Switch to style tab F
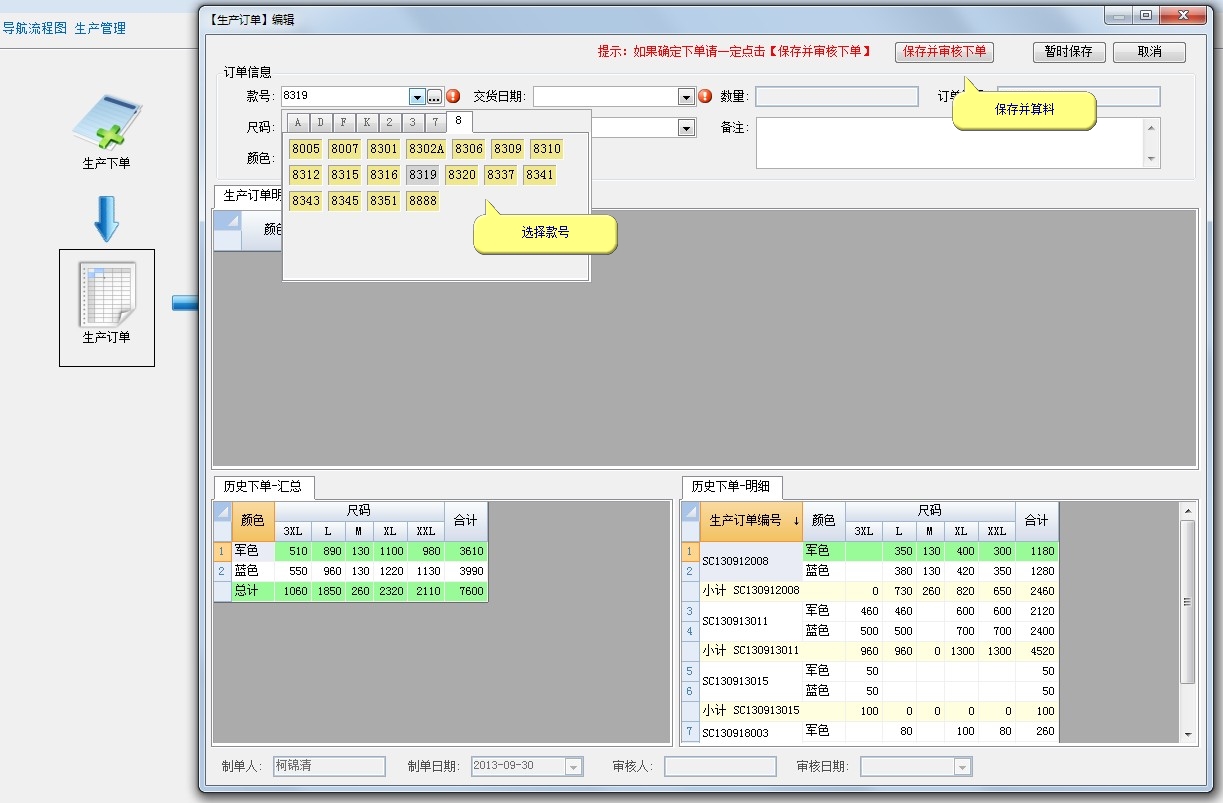This screenshot has height=803, width=1223. click(343, 122)
